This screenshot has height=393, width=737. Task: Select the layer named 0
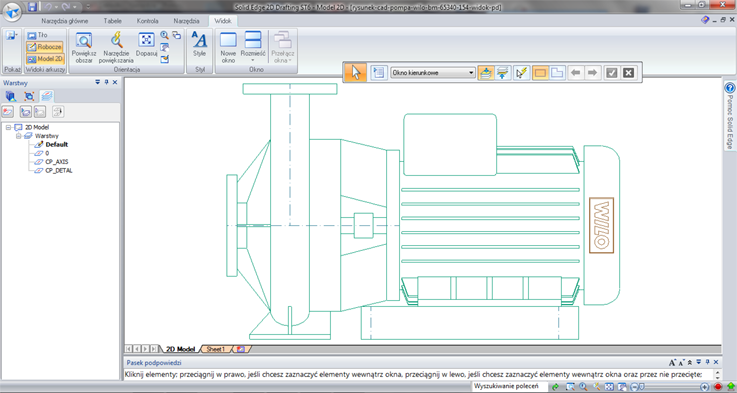coord(47,153)
